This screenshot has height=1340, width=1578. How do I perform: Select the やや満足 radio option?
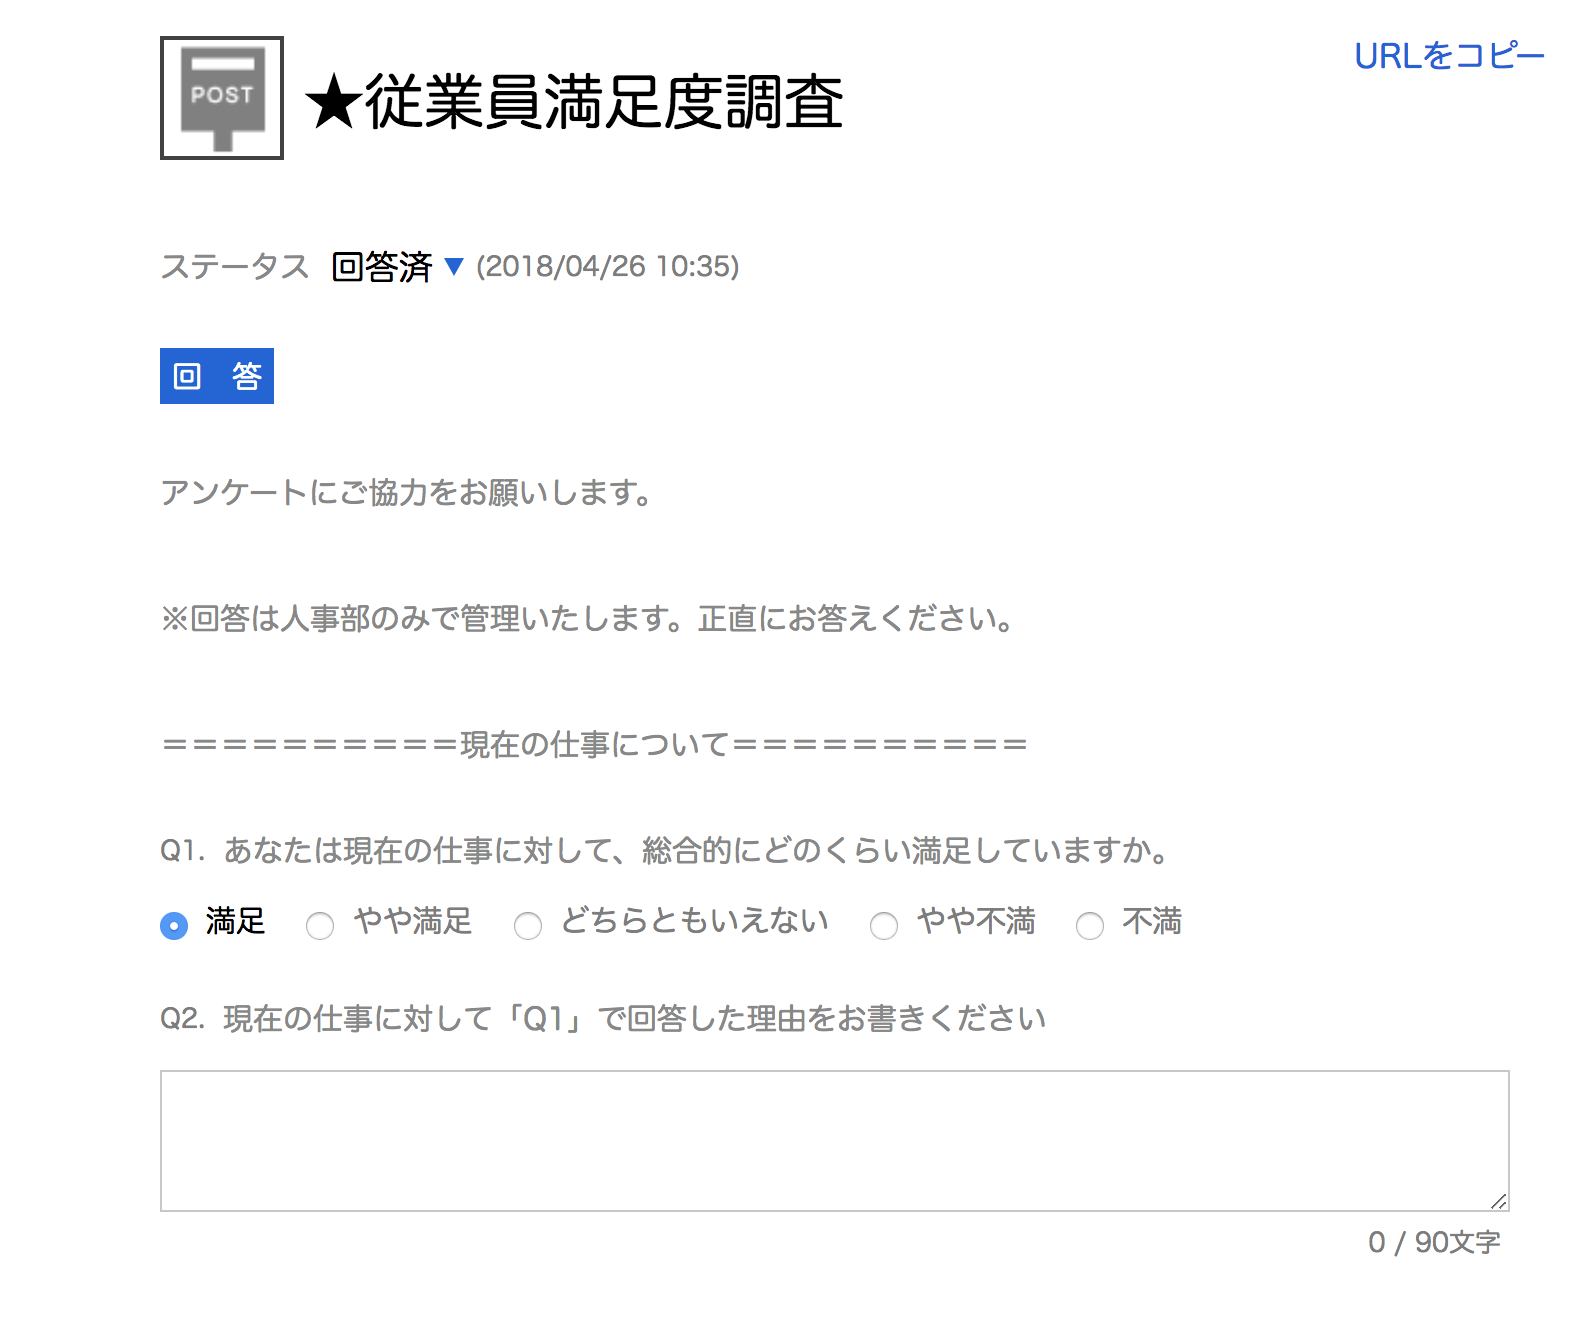coord(320,926)
